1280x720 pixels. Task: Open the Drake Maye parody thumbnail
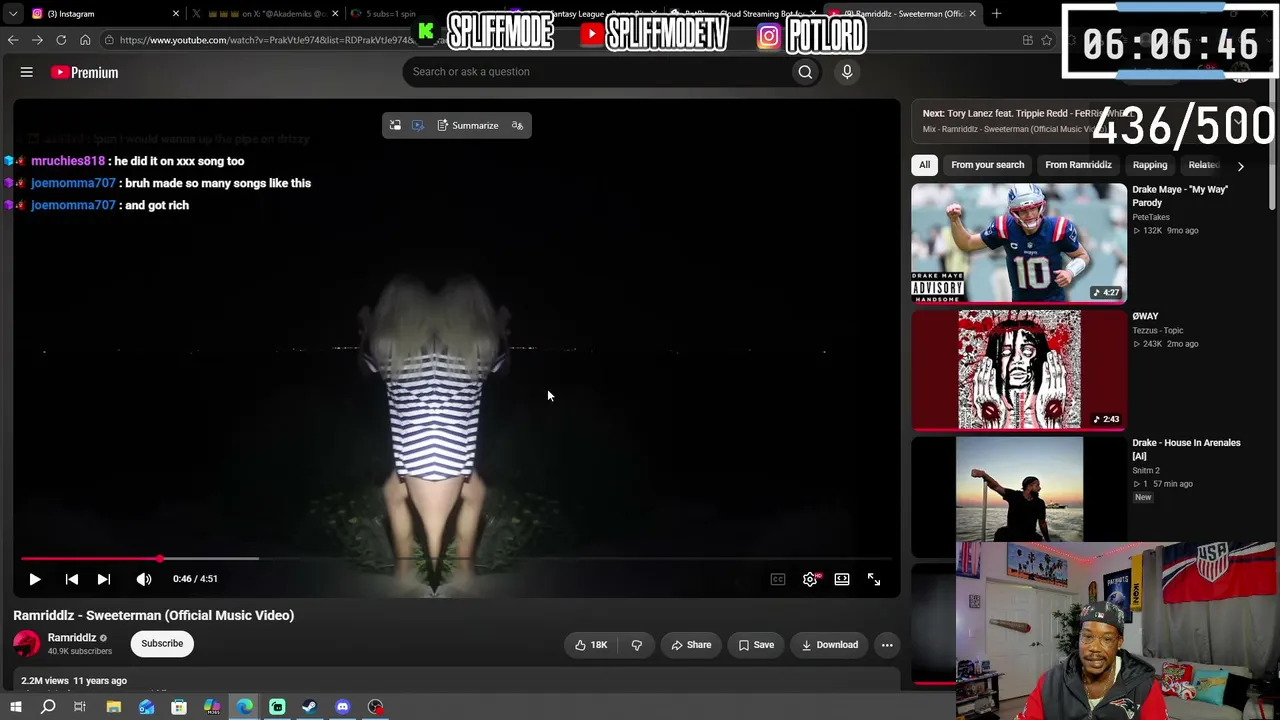coord(1019,243)
